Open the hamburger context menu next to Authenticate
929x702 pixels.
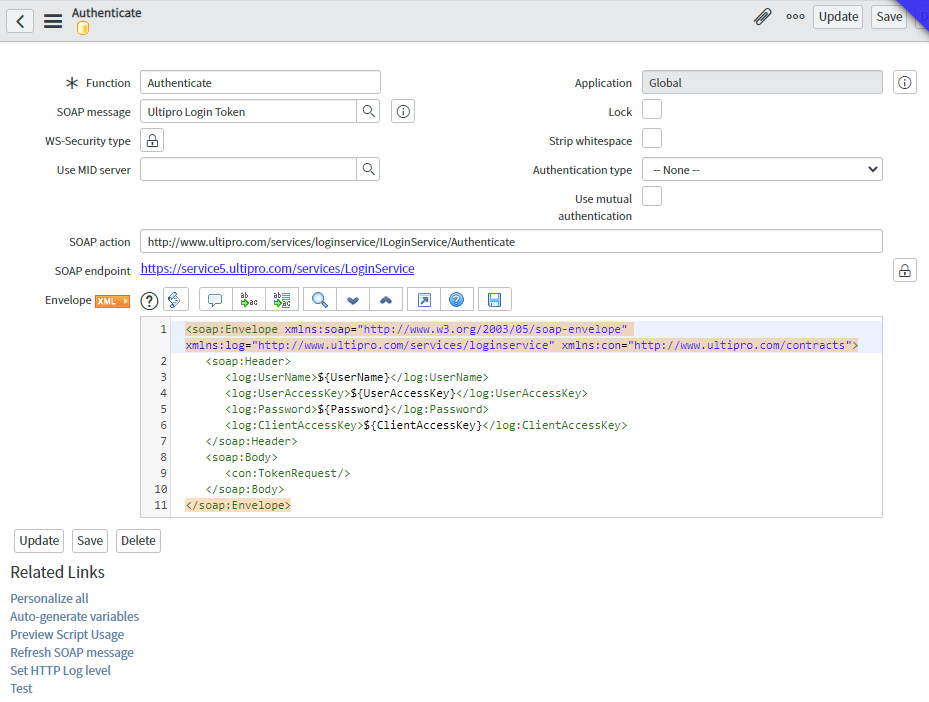[x=53, y=20]
